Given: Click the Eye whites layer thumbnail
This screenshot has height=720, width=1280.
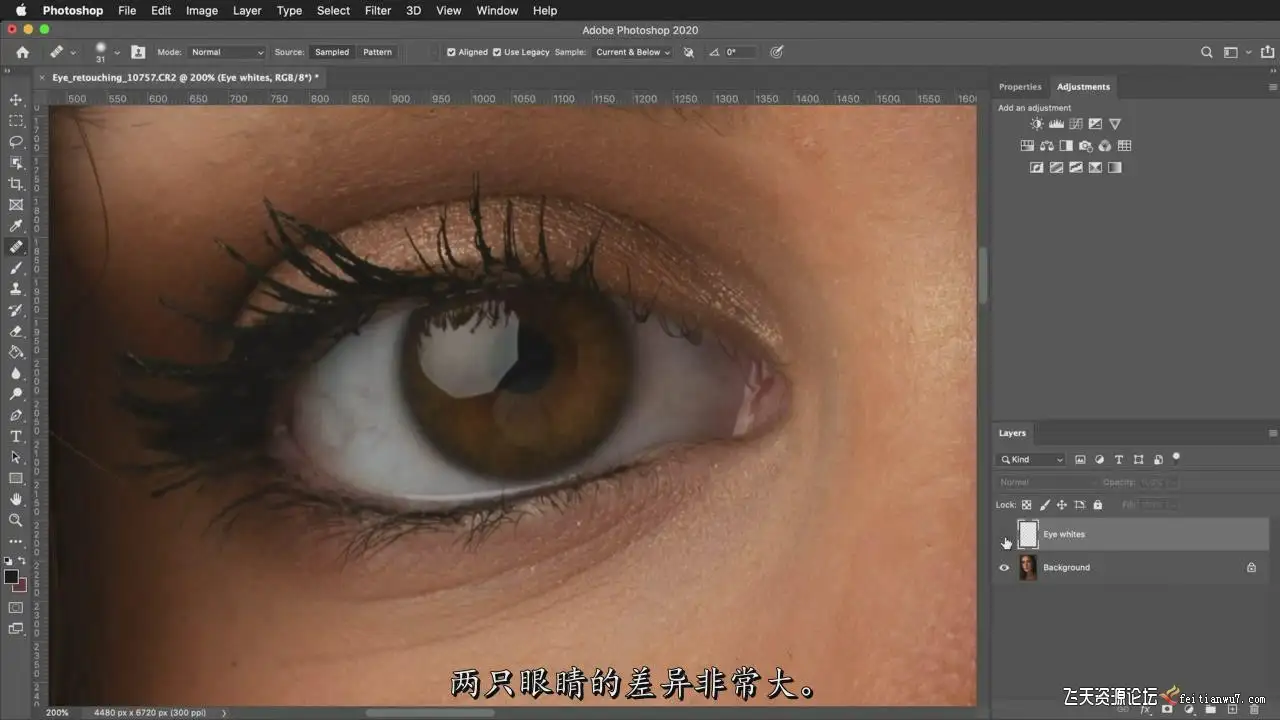Looking at the screenshot, I should (1028, 535).
